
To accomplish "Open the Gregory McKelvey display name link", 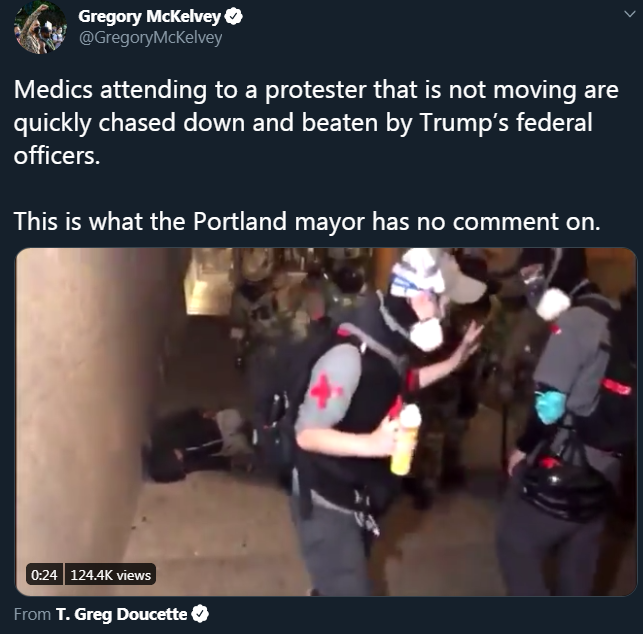I will pos(150,17).
